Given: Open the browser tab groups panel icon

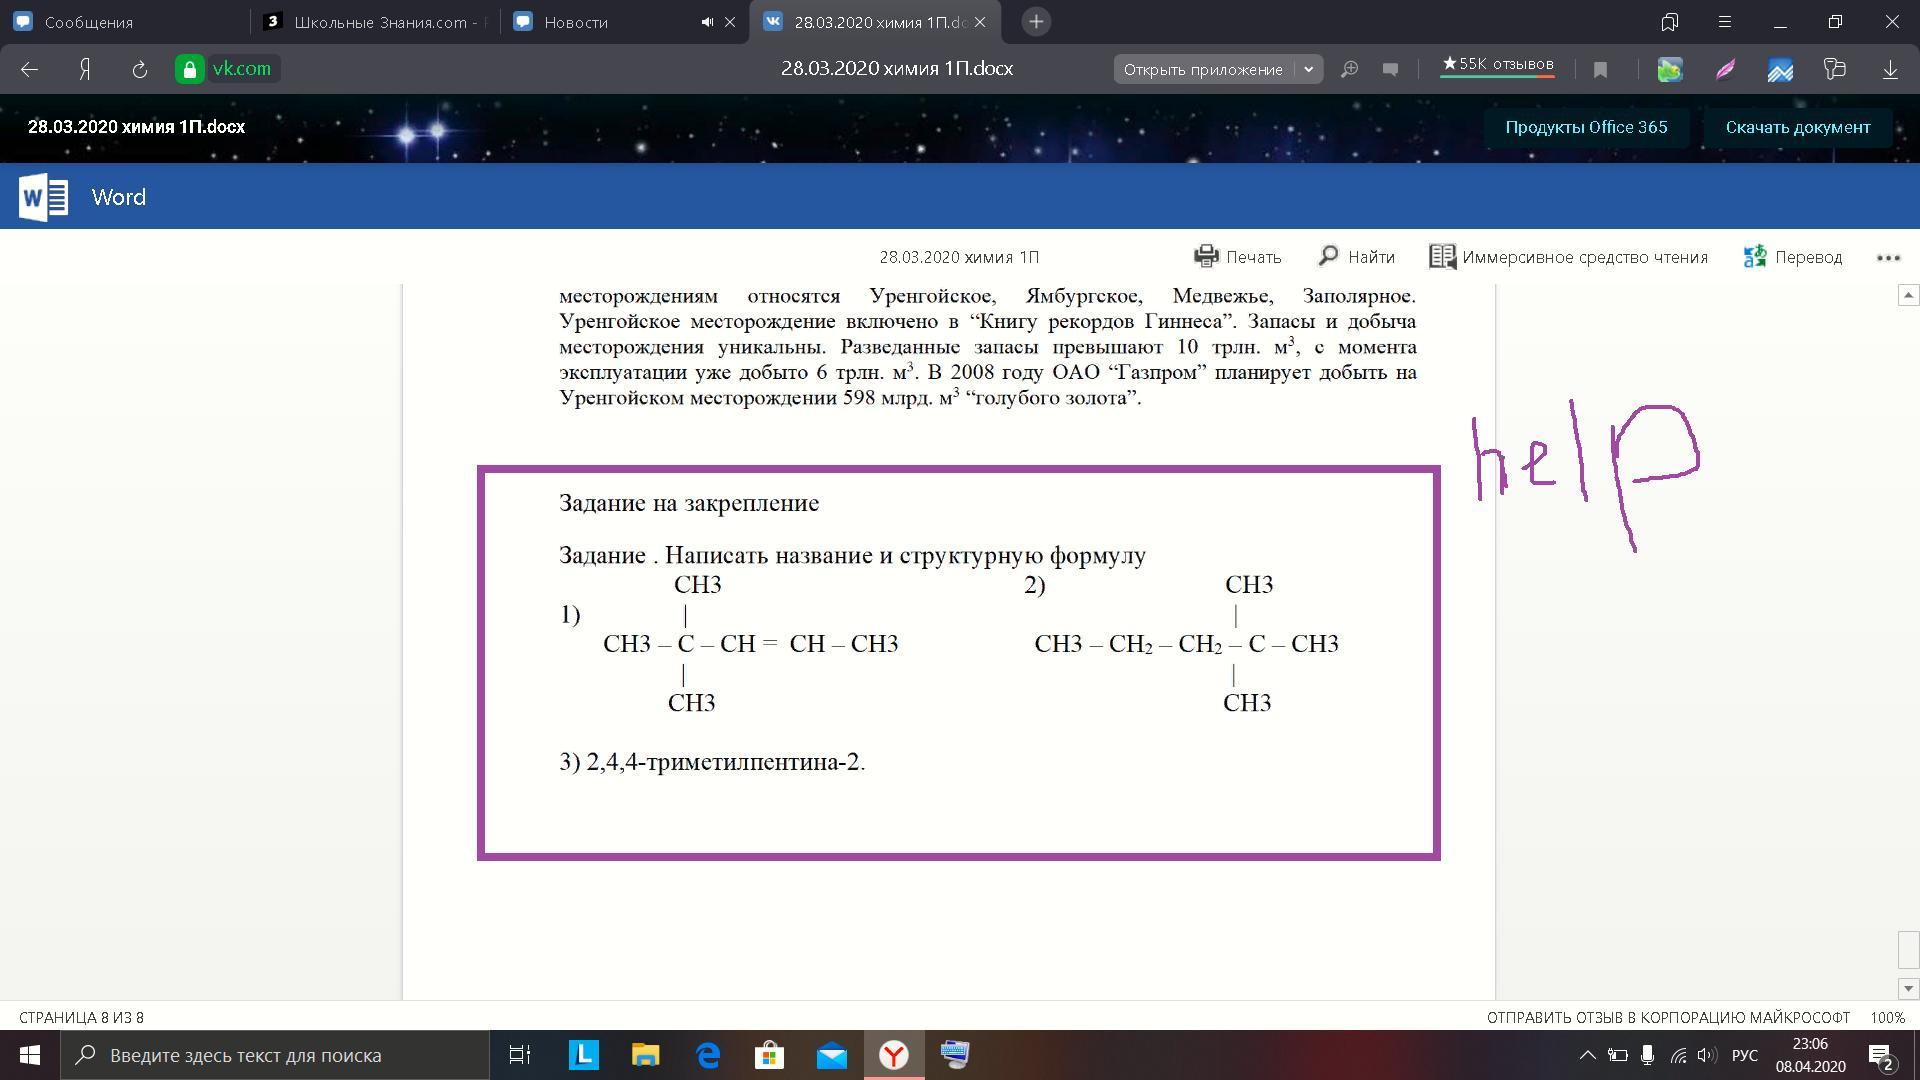Looking at the screenshot, I should (1669, 22).
